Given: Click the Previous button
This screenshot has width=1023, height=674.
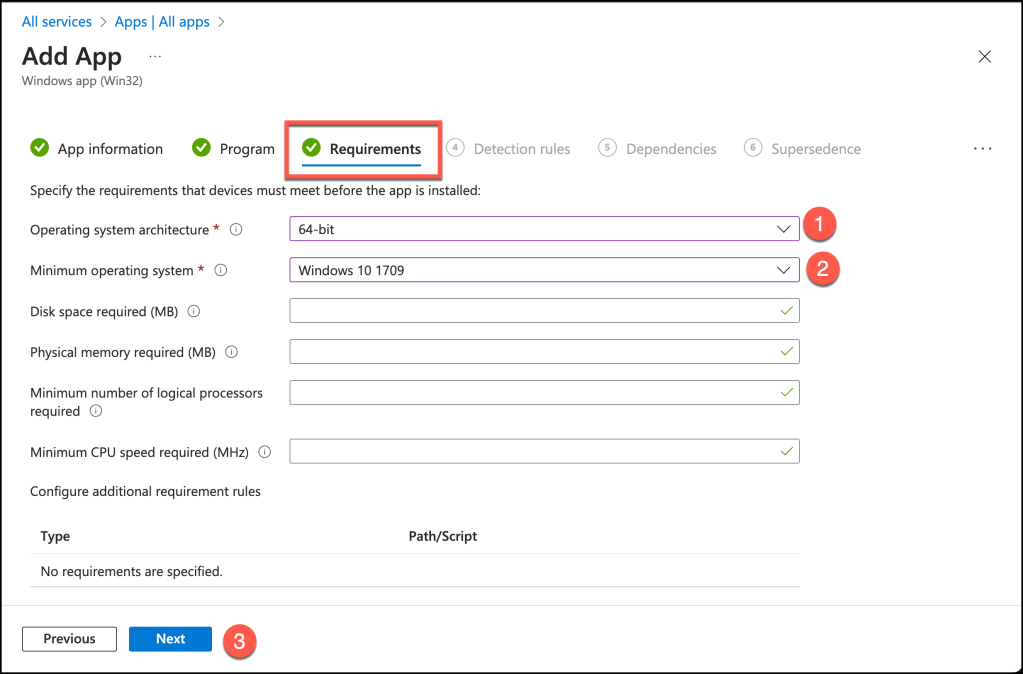Looking at the screenshot, I should [x=69, y=639].
